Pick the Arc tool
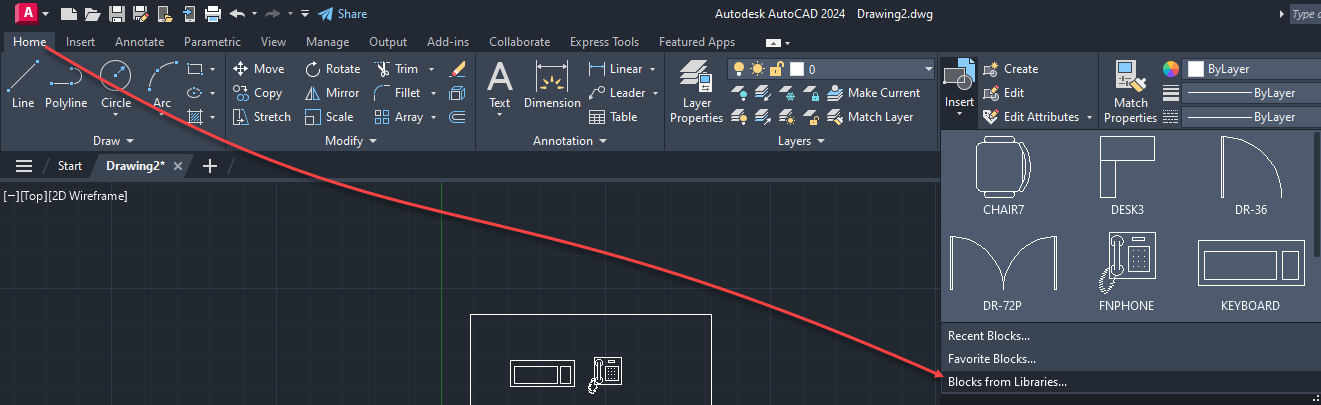 pyautogui.click(x=162, y=84)
